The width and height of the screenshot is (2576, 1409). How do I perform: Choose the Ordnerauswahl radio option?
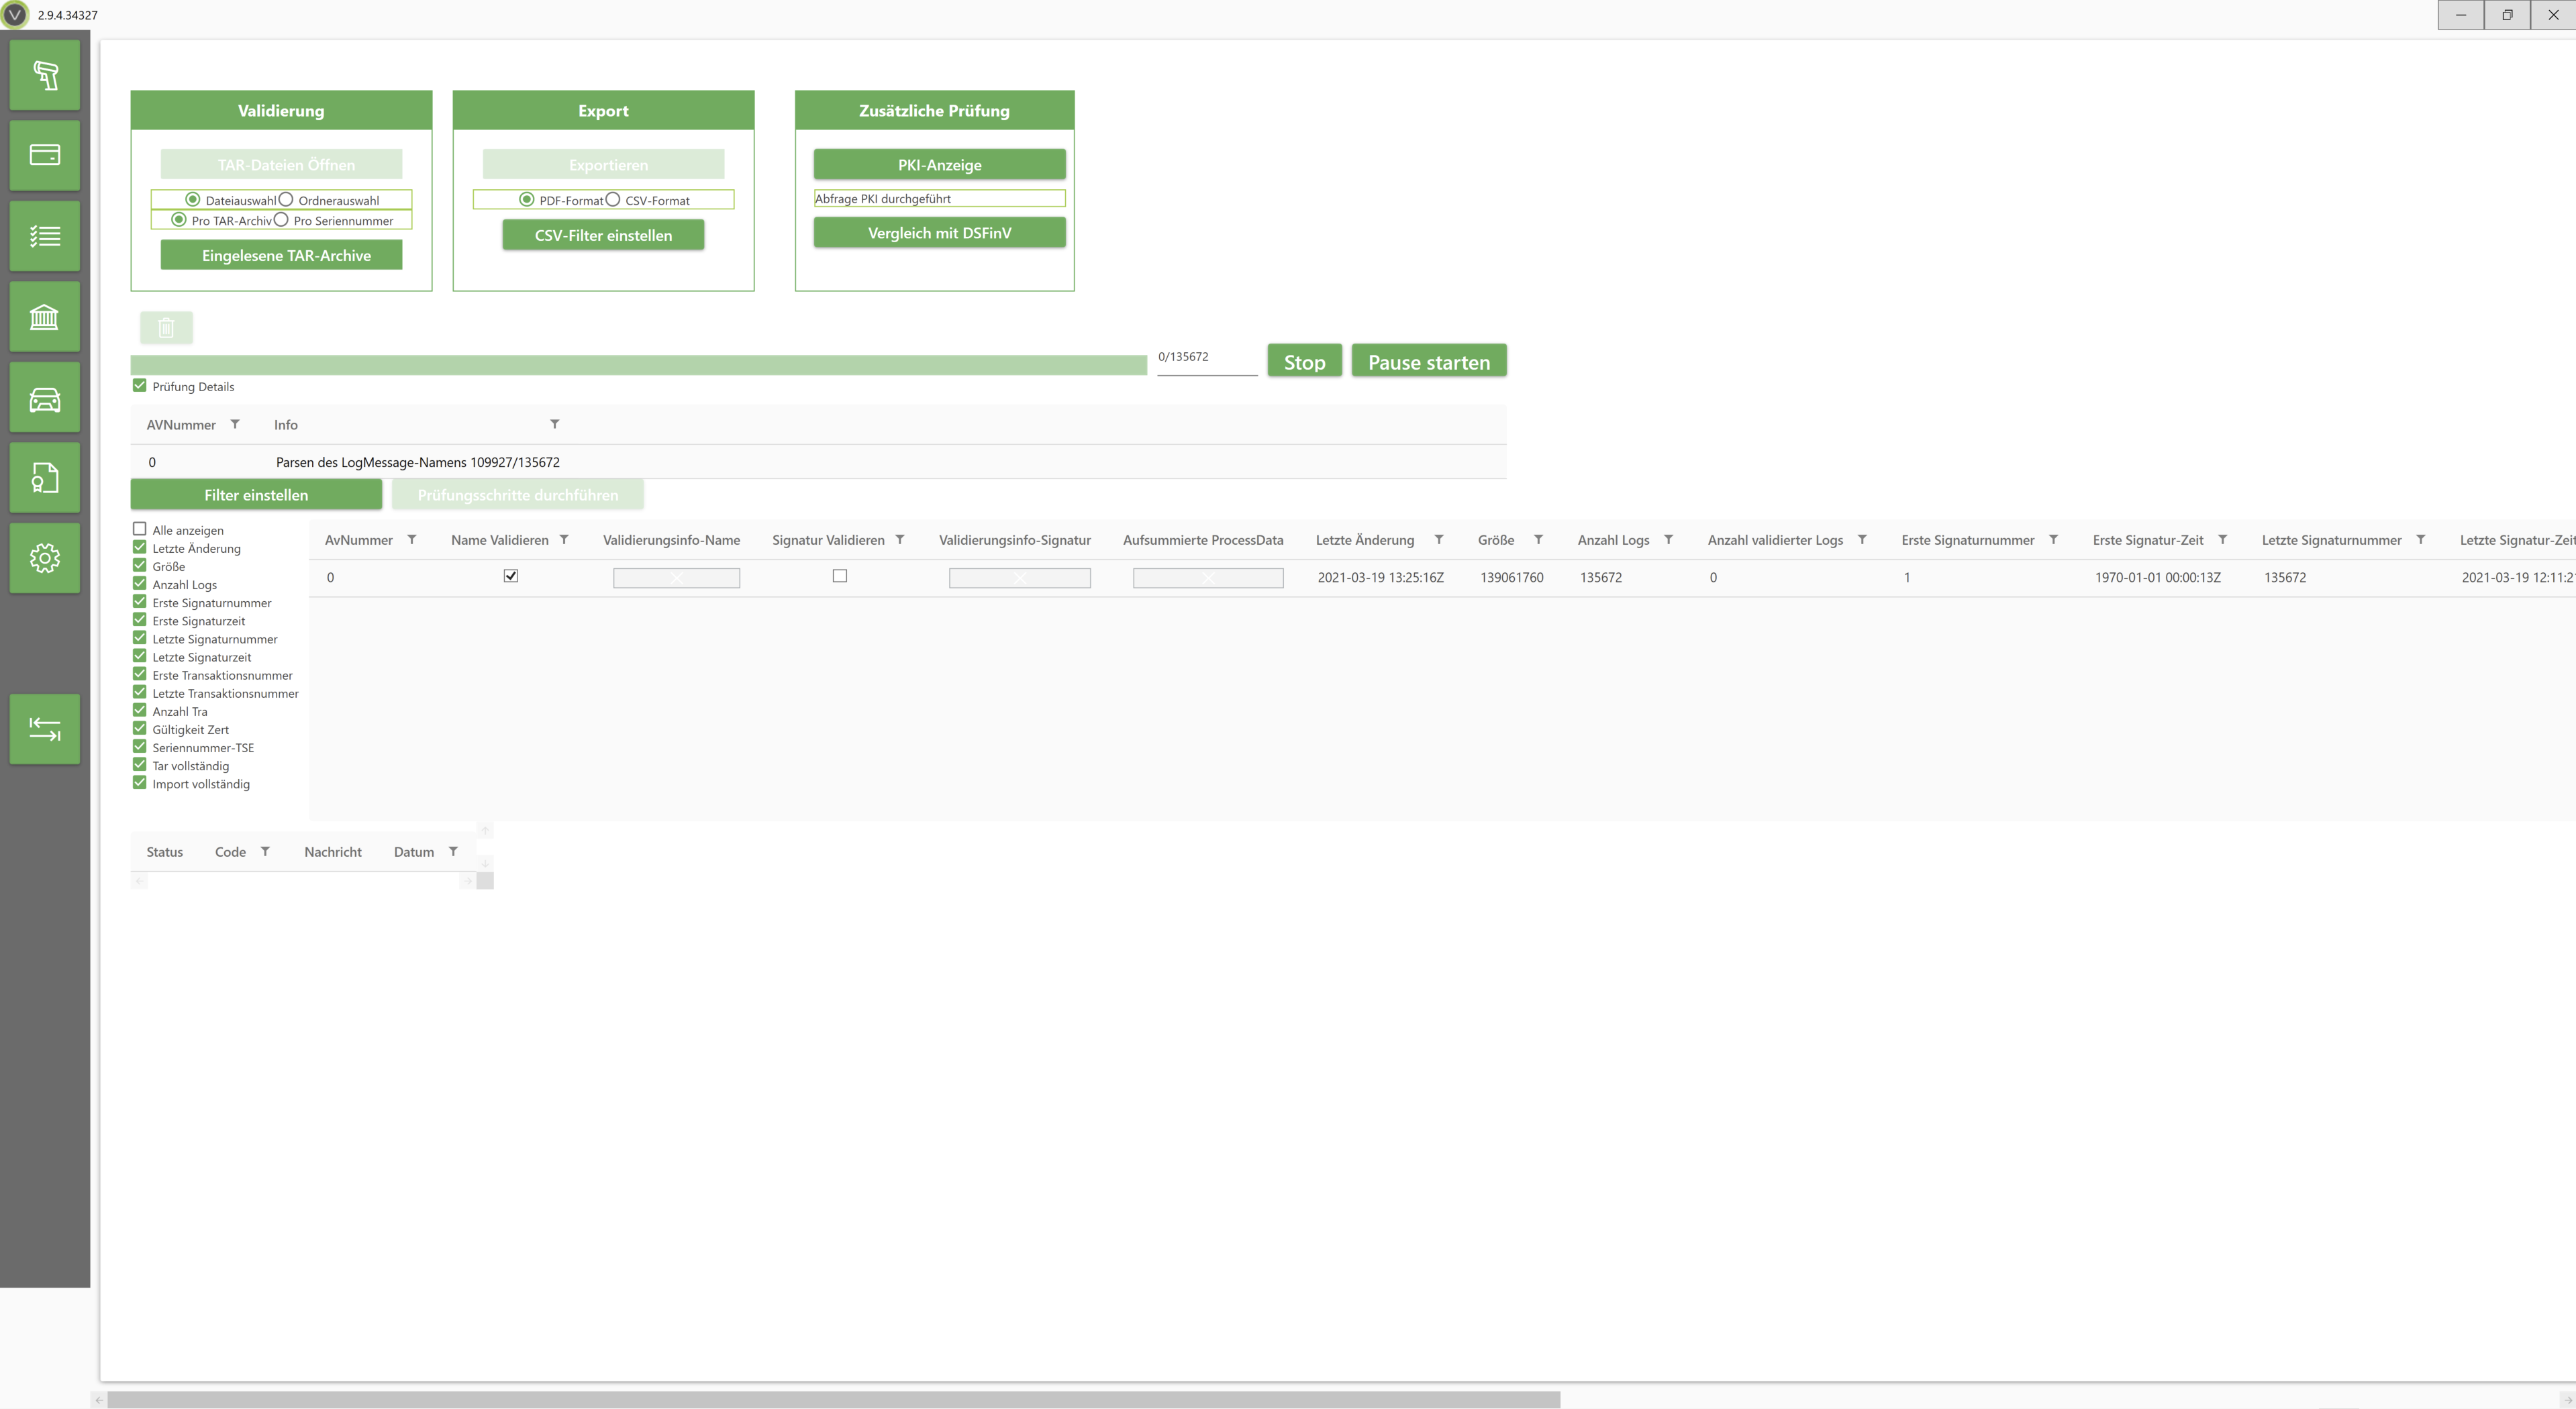(x=286, y=200)
